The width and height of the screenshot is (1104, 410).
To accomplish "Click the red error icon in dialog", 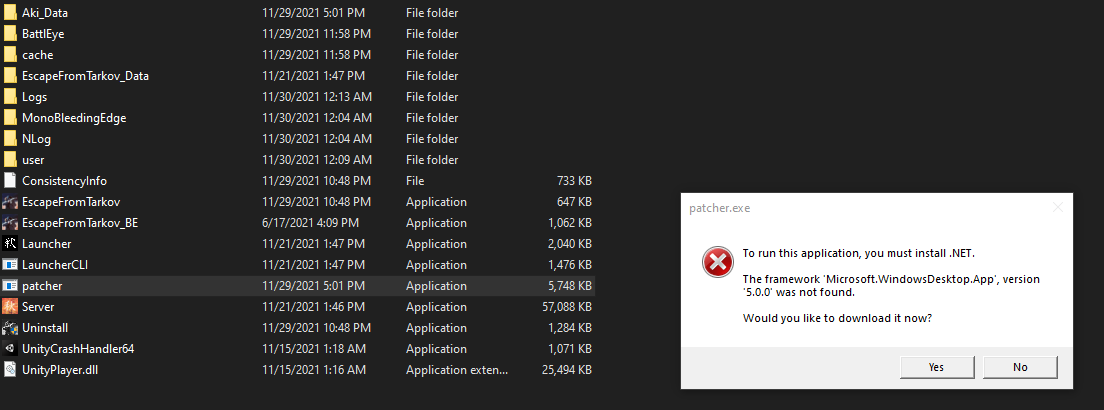I will pos(717,262).
